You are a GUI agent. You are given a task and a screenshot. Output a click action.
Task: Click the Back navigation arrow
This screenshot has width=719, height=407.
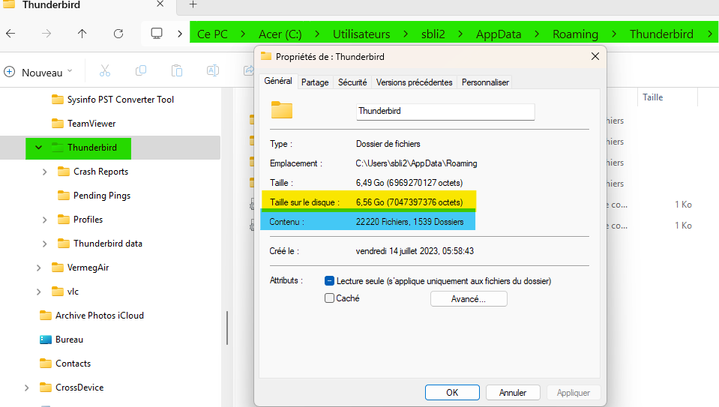pos(10,33)
